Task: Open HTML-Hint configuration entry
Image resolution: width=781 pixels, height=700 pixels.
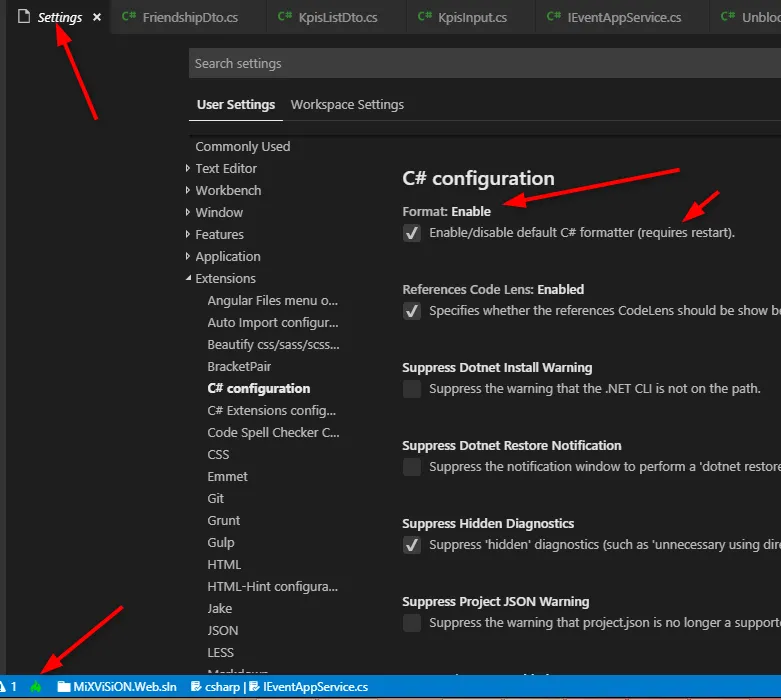Action: (x=272, y=586)
